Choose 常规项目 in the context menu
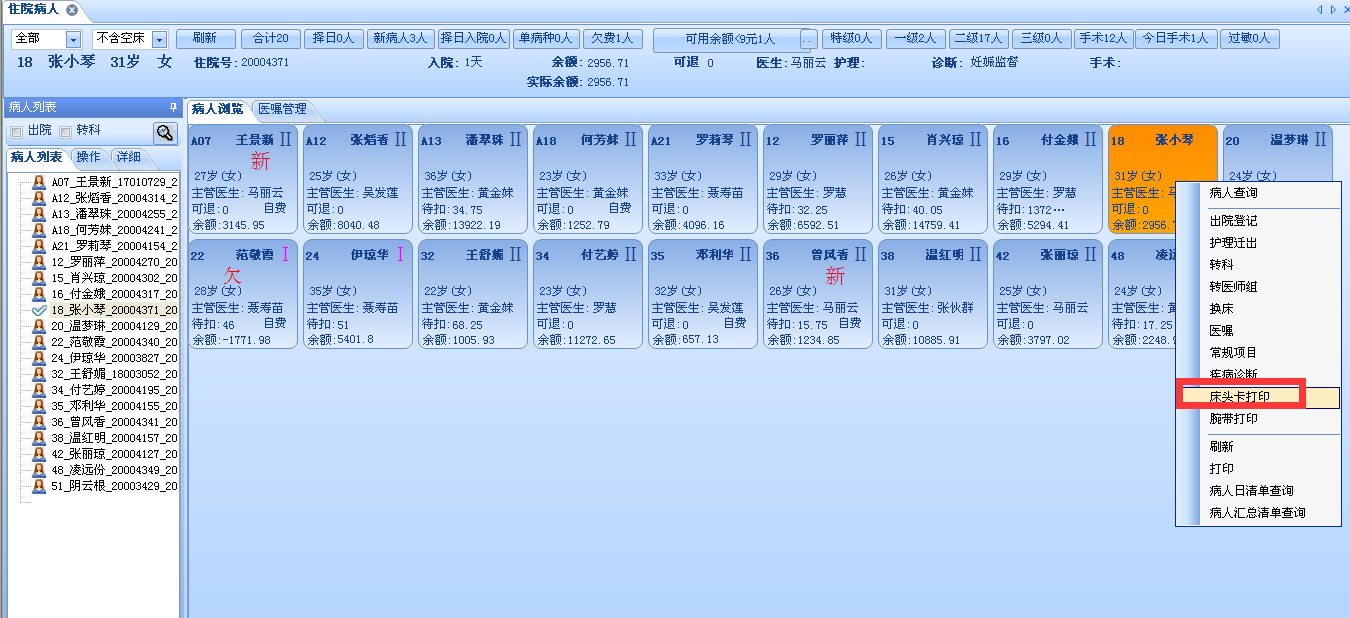 (x=1258, y=353)
